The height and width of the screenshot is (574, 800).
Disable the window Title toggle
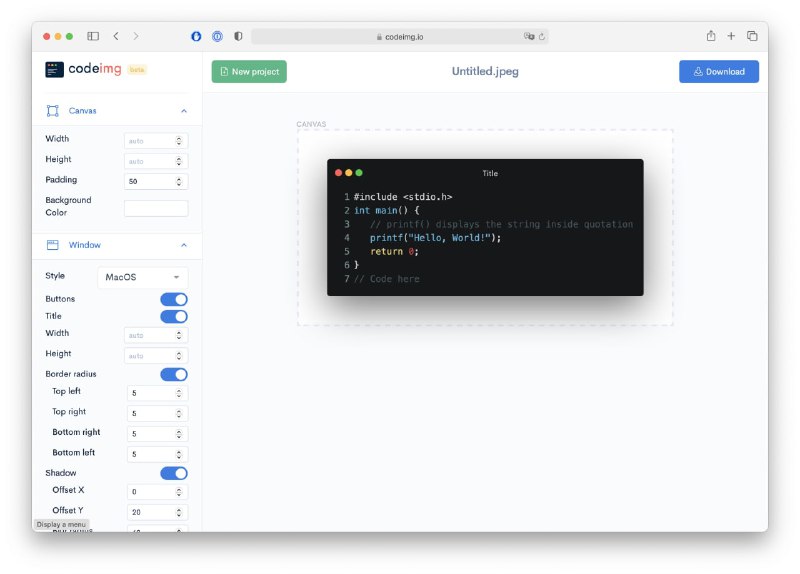click(174, 316)
